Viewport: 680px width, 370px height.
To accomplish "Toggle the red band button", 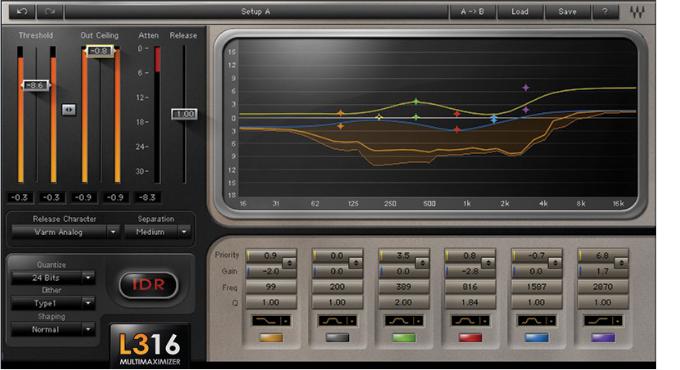I will pyautogui.click(x=470, y=337).
